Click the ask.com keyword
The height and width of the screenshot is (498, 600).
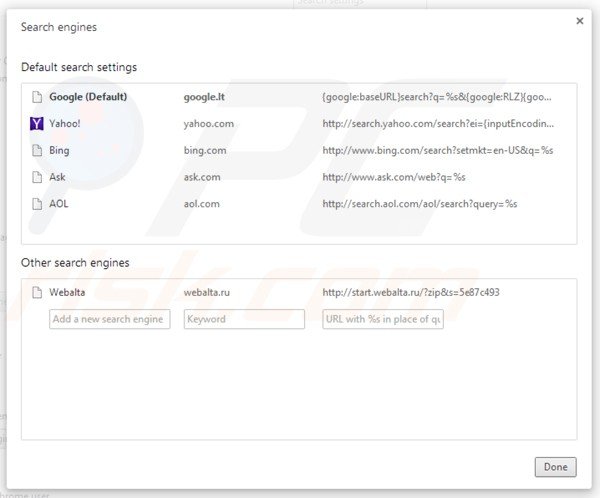click(x=202, y=177)
